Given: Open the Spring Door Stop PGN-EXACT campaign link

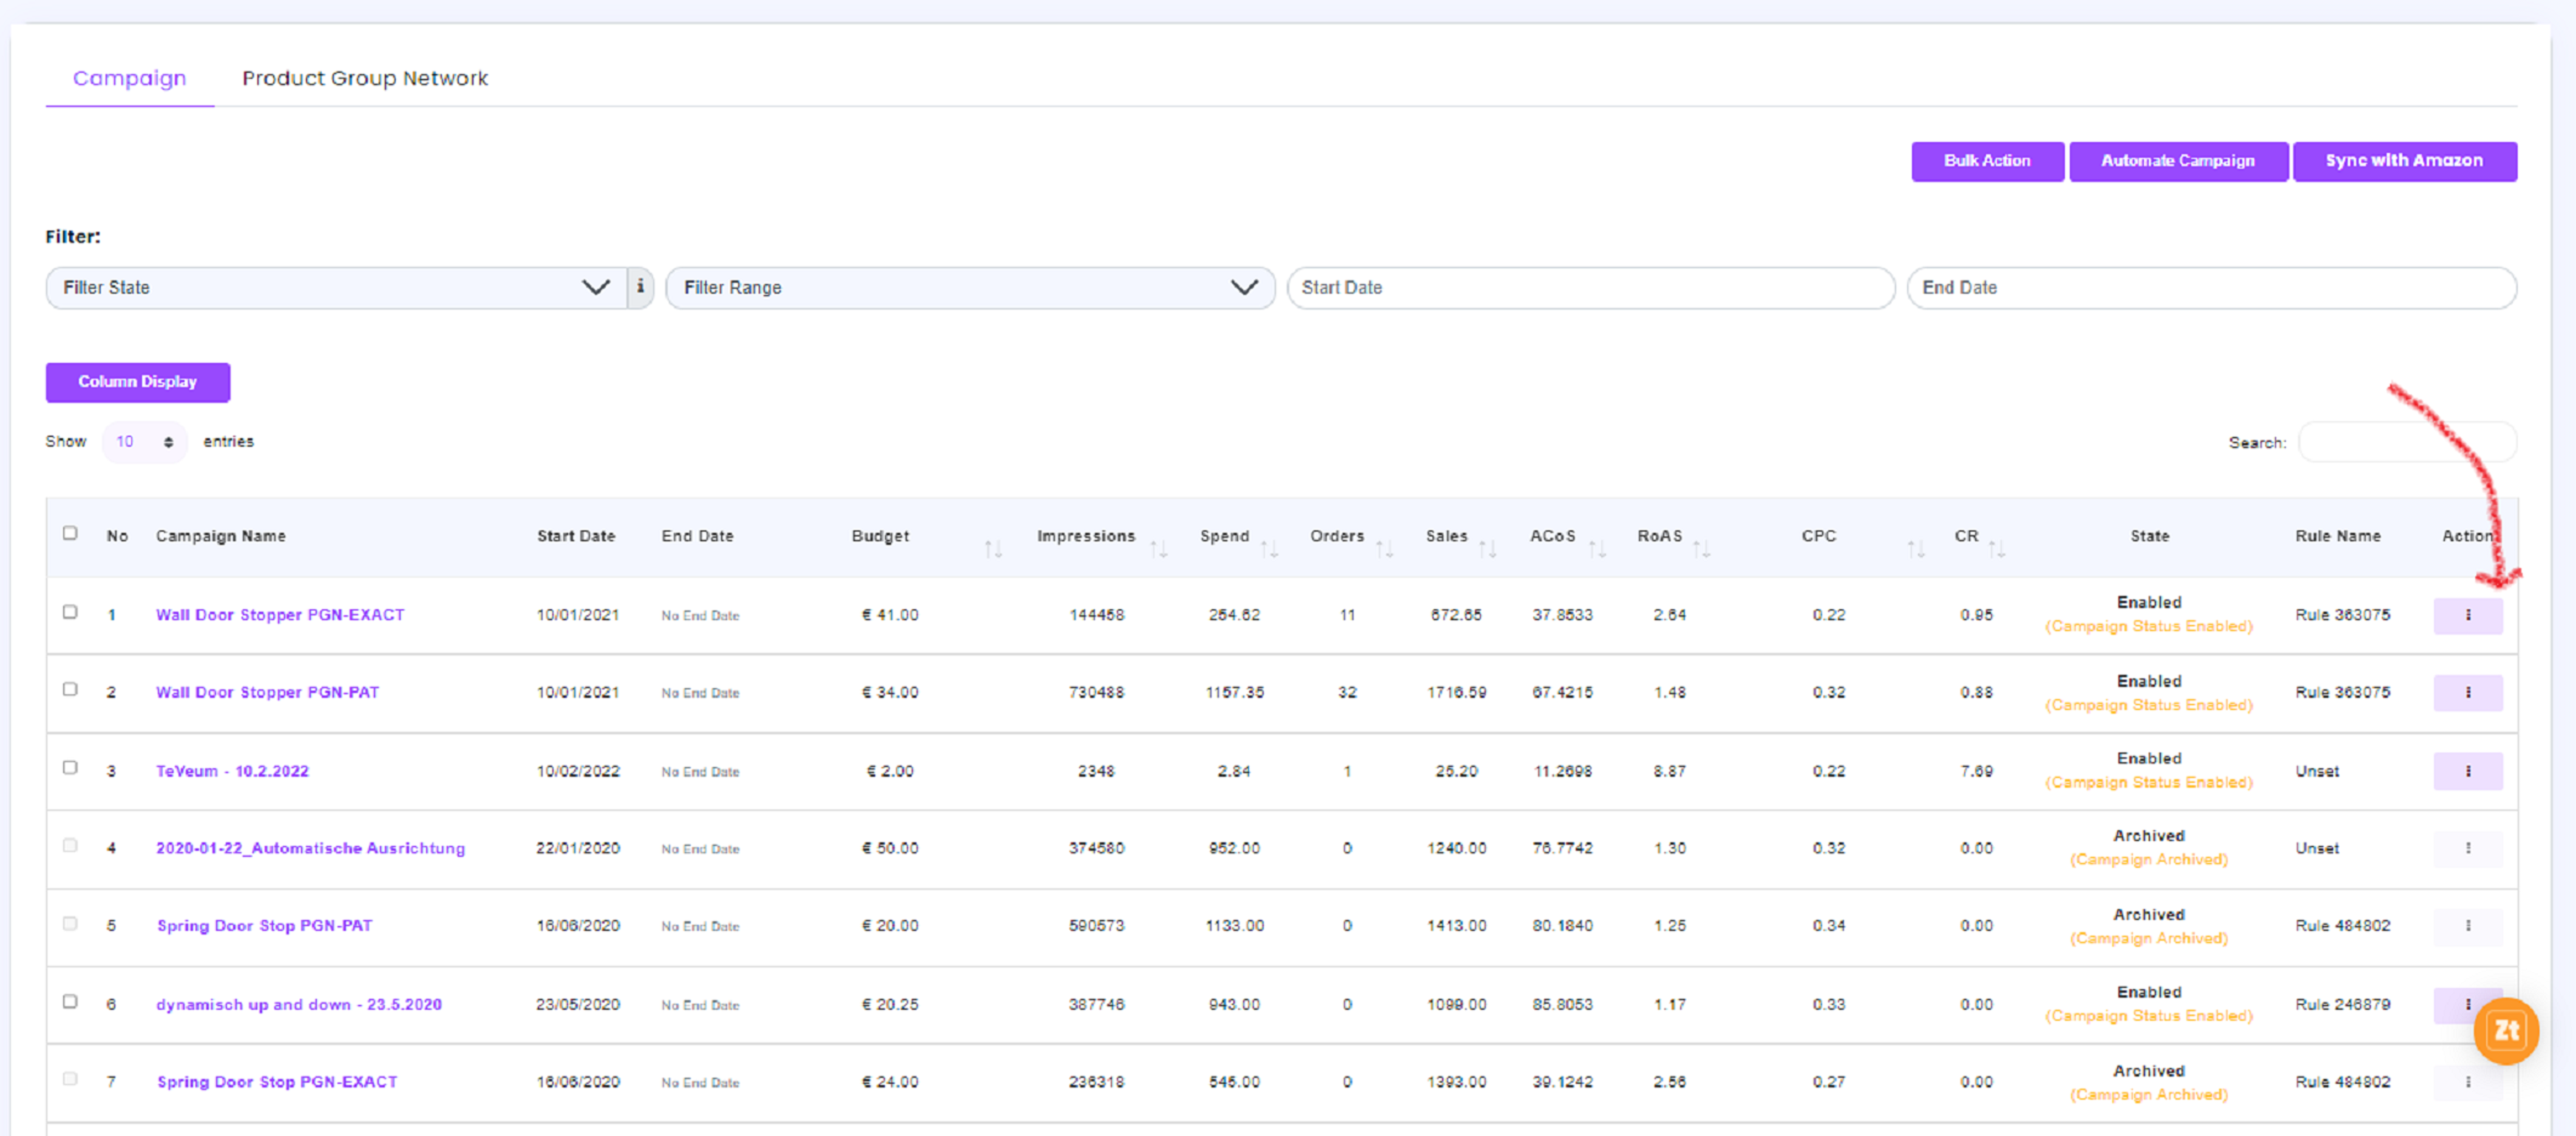Looking at the screenshot, I should tap(277, 1082).
